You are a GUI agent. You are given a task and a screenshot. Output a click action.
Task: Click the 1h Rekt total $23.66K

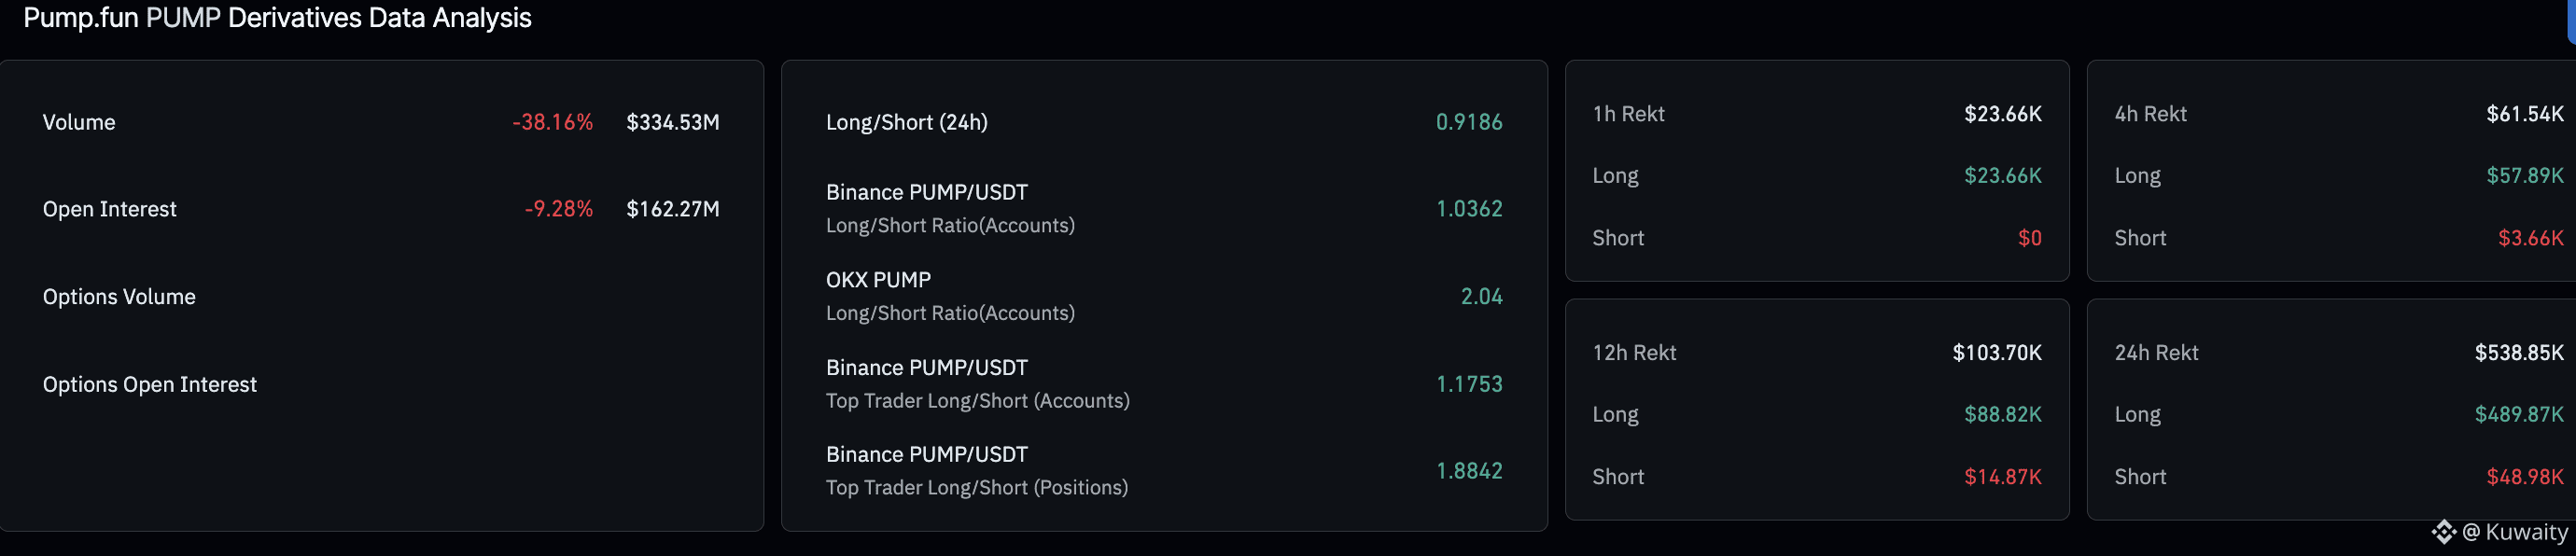point(2002,114)
